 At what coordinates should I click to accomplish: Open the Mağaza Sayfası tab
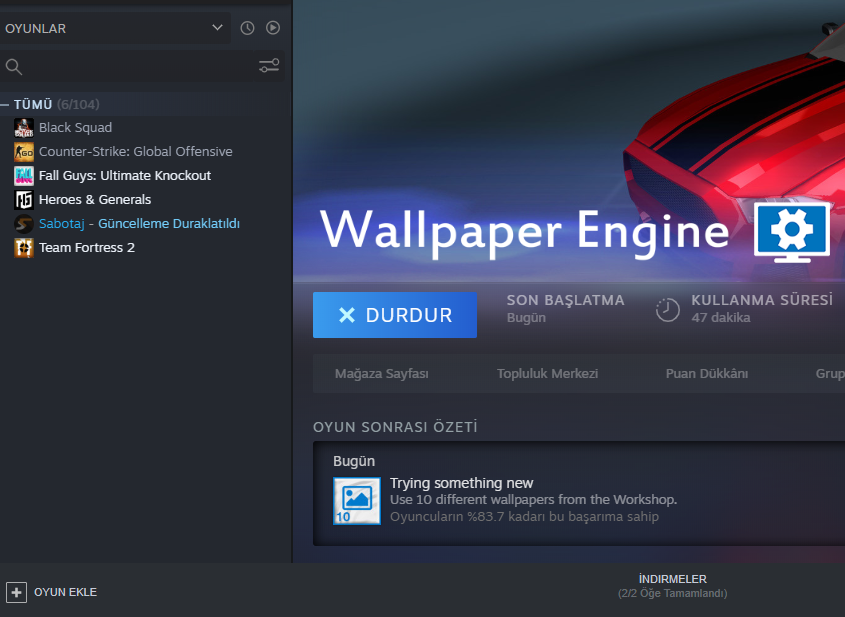[x=382, y=373]
